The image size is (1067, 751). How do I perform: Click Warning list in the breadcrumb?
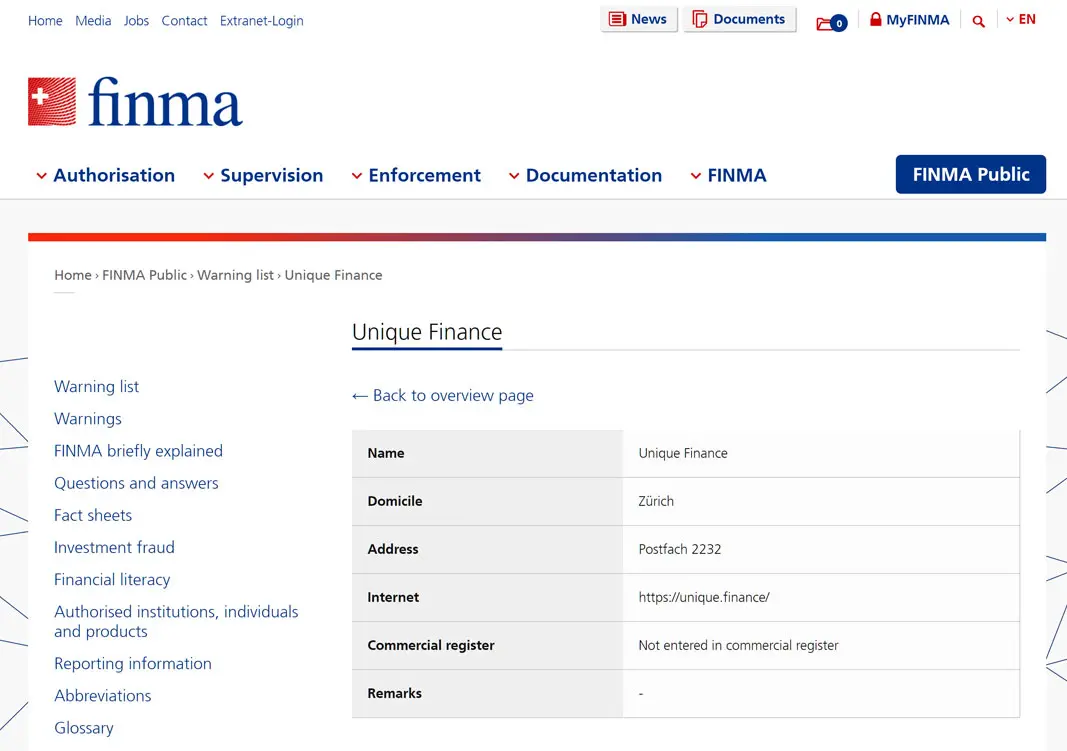(x=235, y=276)
